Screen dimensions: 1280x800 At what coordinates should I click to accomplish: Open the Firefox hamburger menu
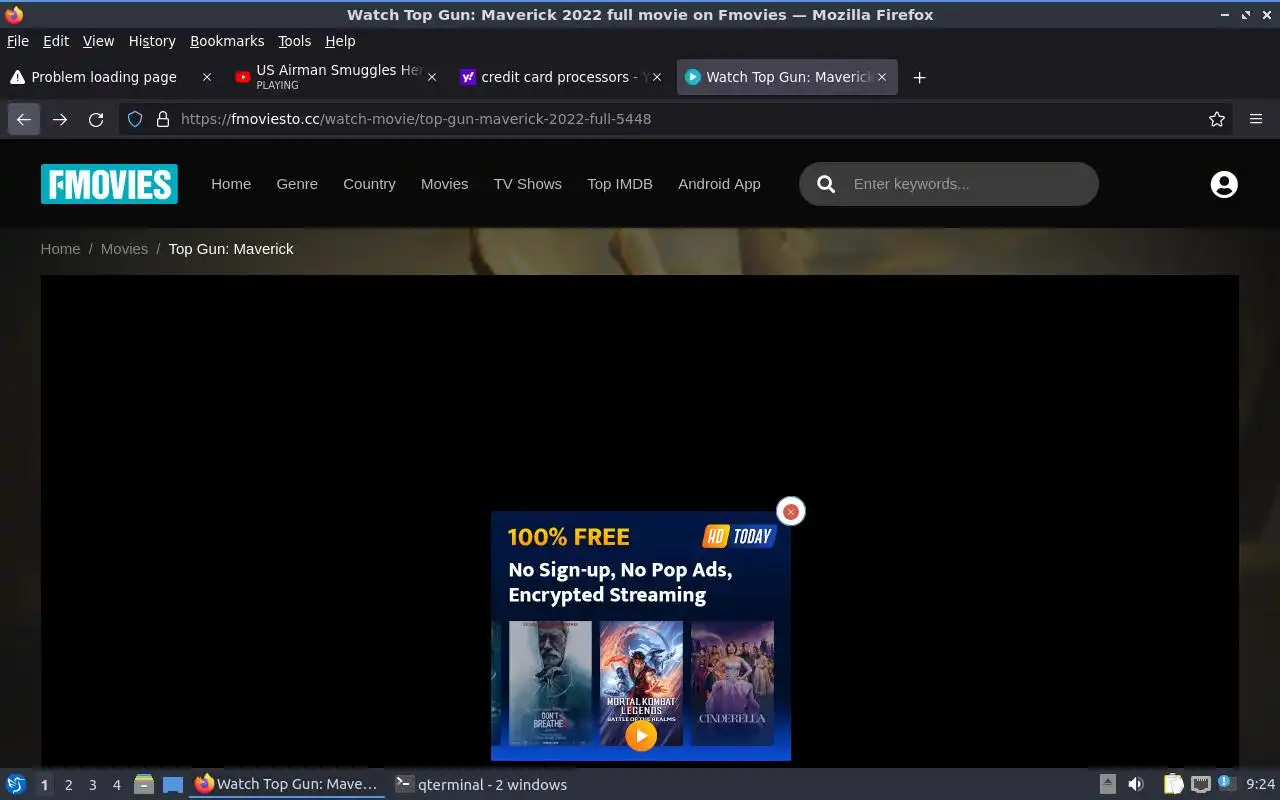[1256, 119]
